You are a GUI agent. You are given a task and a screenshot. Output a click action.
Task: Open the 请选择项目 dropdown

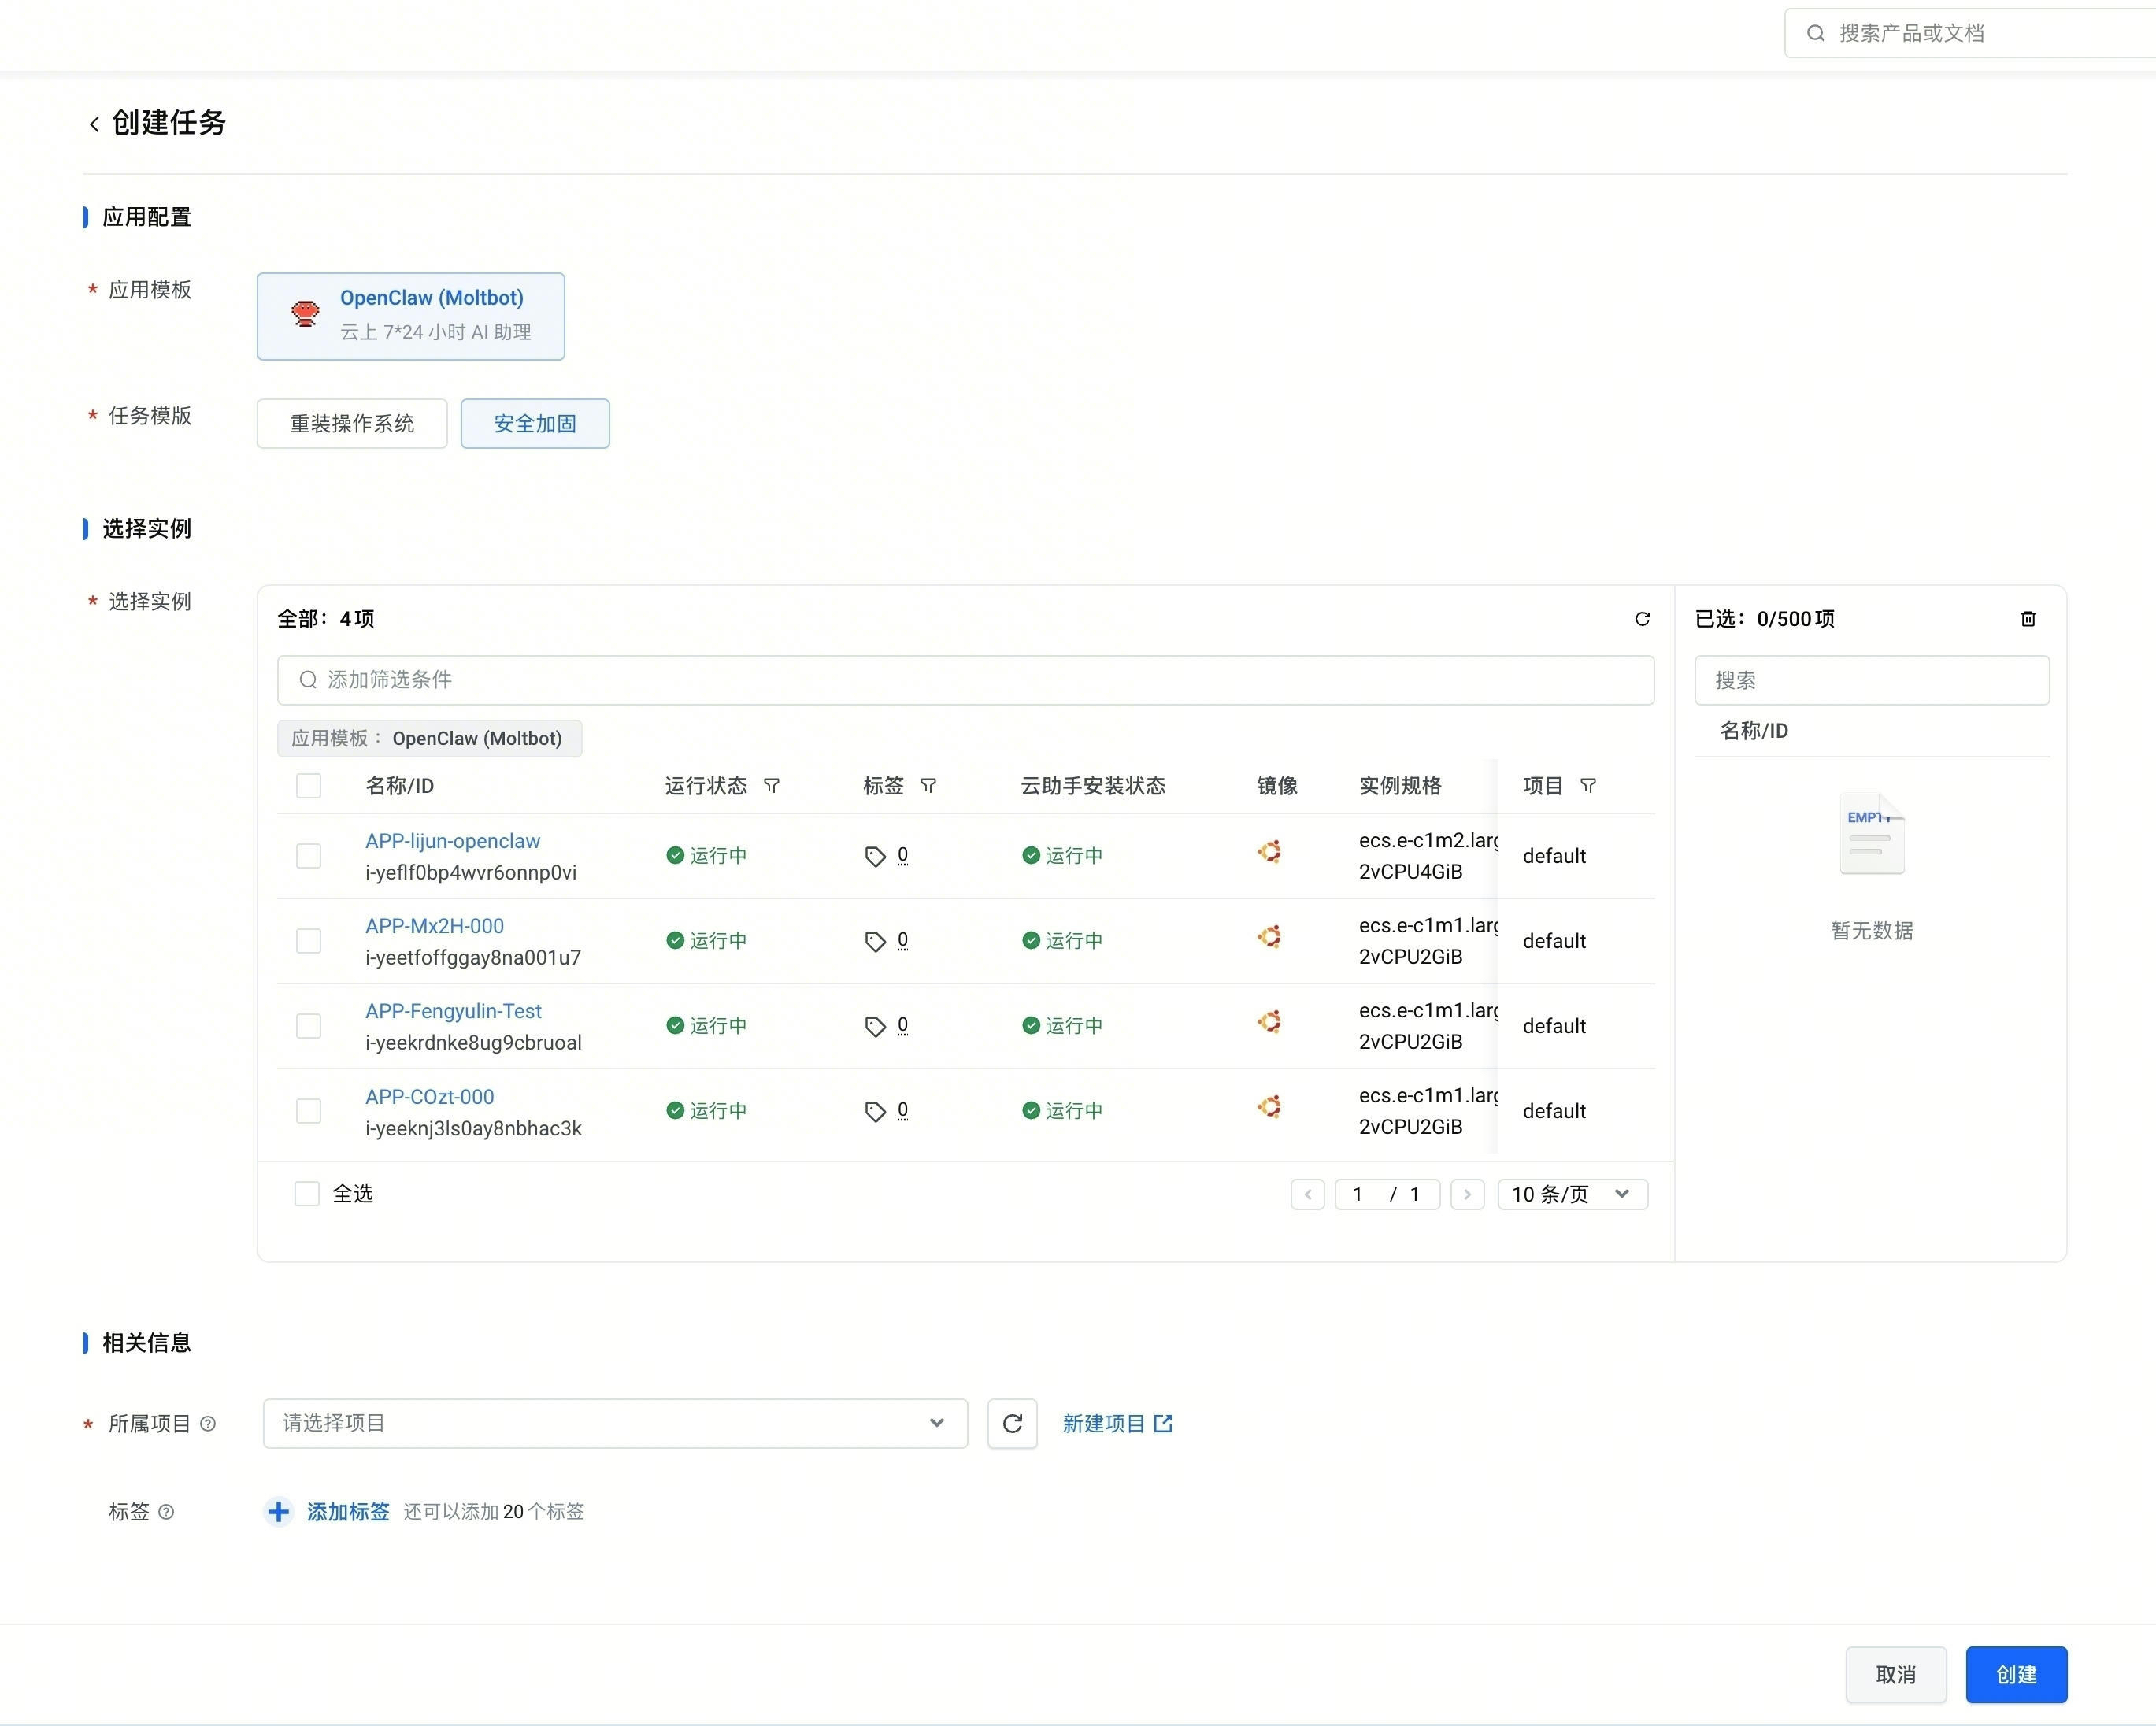pyautogui.click(x=614, y=1423)
